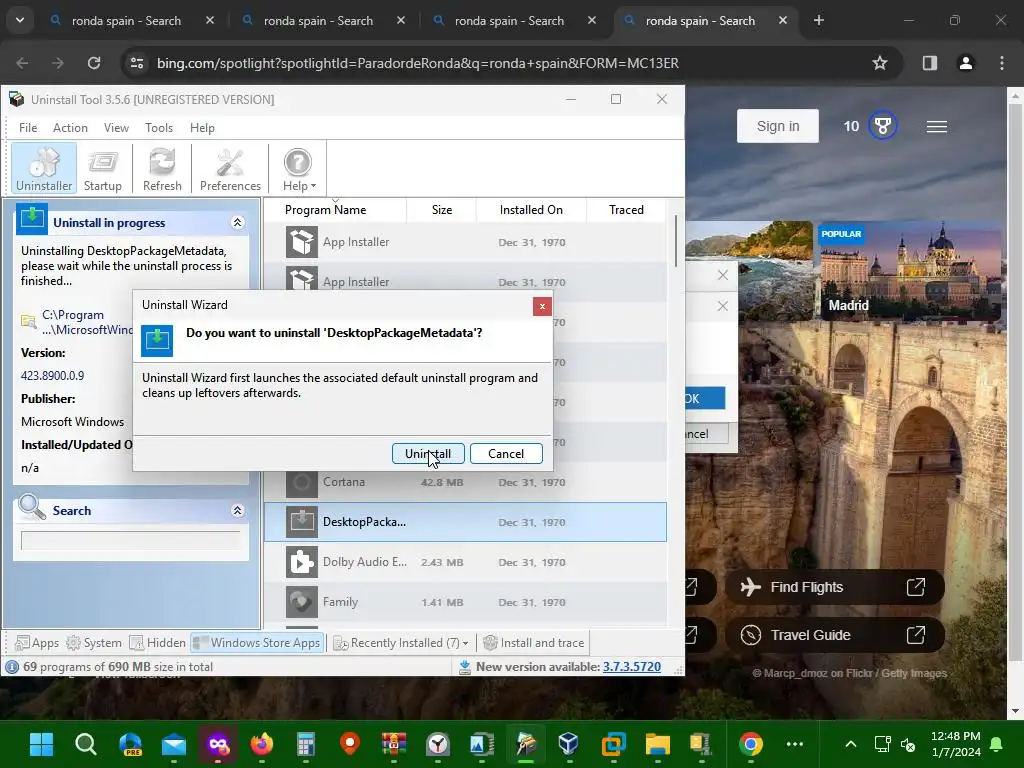Viewport: 1024px width, 768px height.
Task: Cancel the Uninstall Wizard dialog
Action: coord(506,454)
